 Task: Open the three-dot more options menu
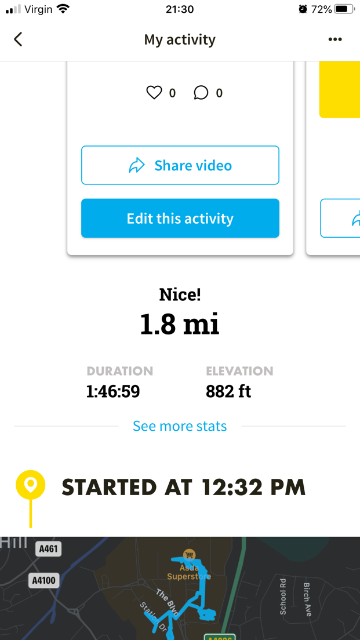[x=335, y=40]
